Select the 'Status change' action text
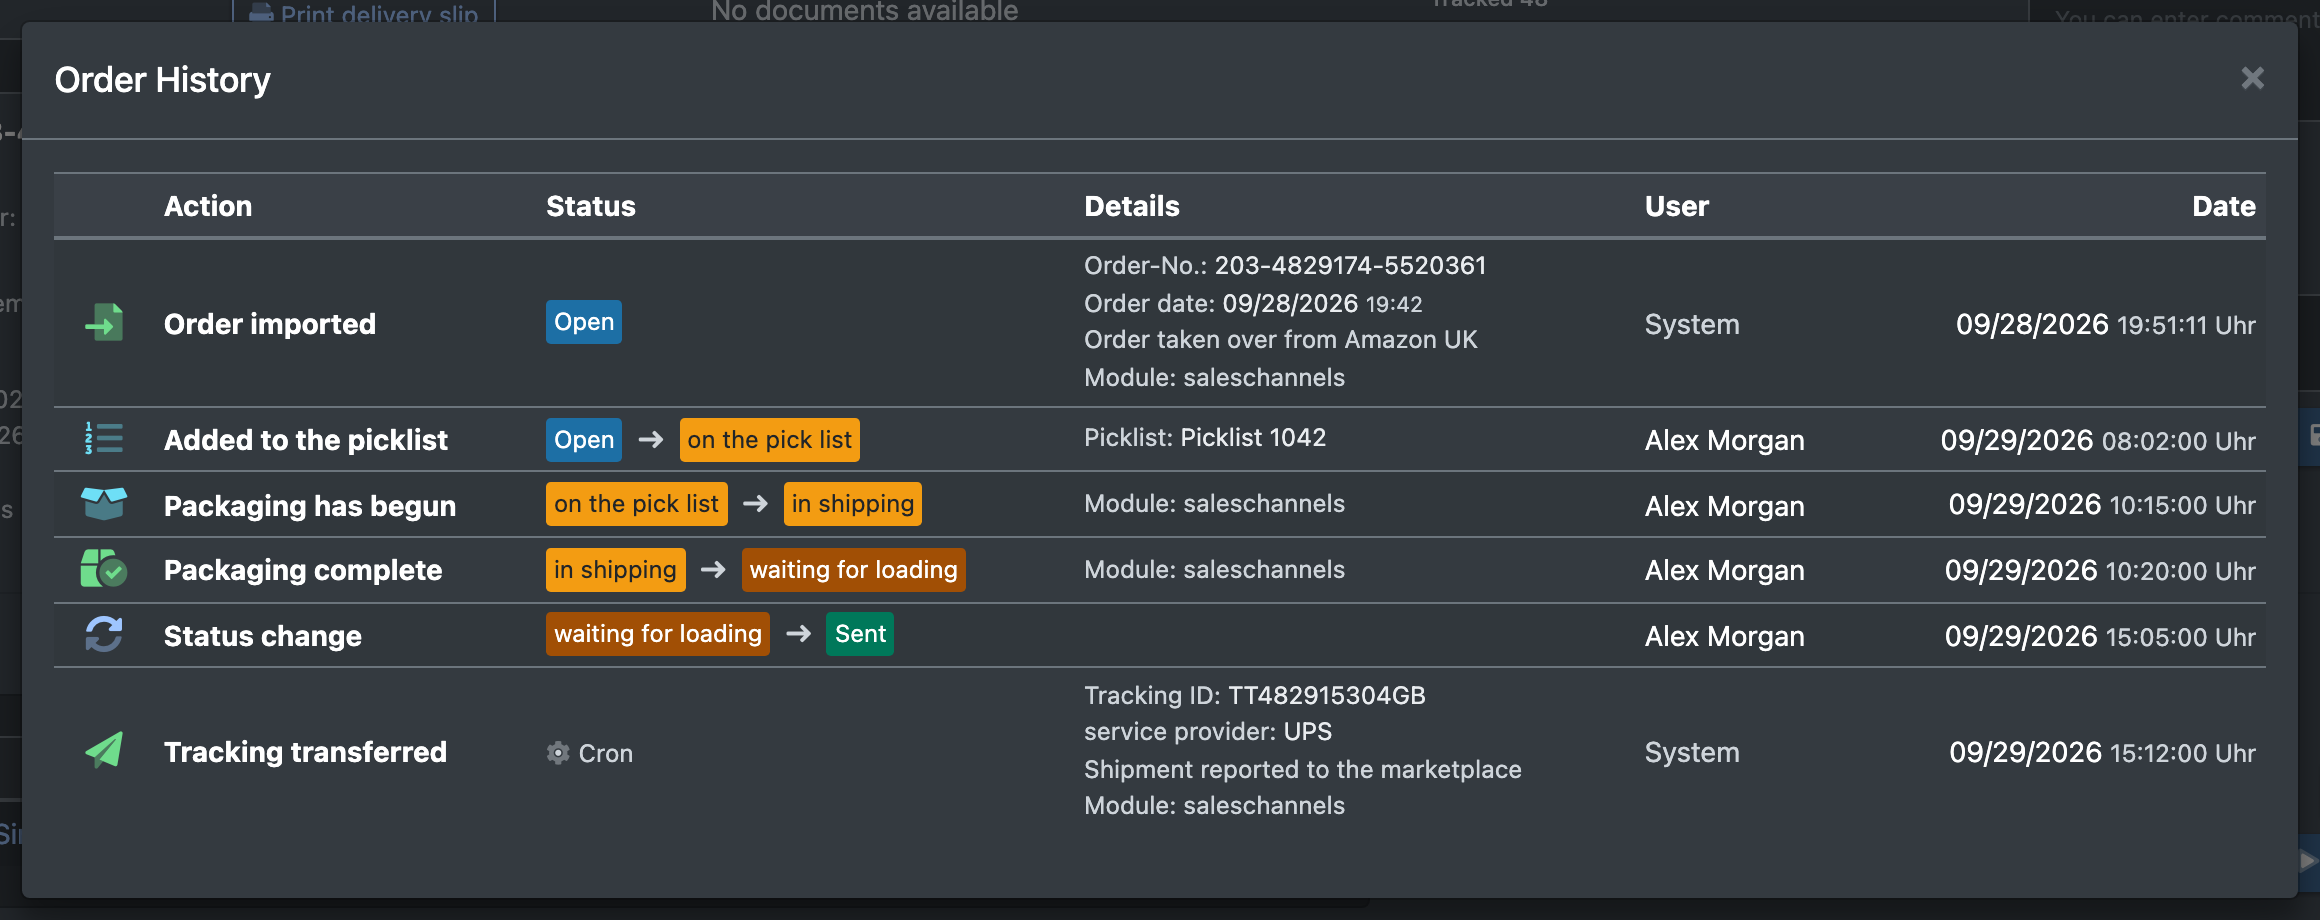2320x920 pixels. (x=263, y=636)
